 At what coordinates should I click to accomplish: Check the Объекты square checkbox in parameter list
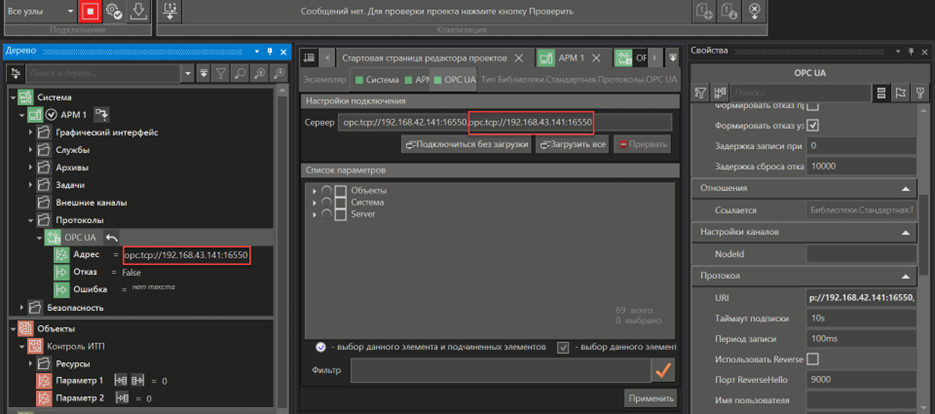(x=341, y=191)
